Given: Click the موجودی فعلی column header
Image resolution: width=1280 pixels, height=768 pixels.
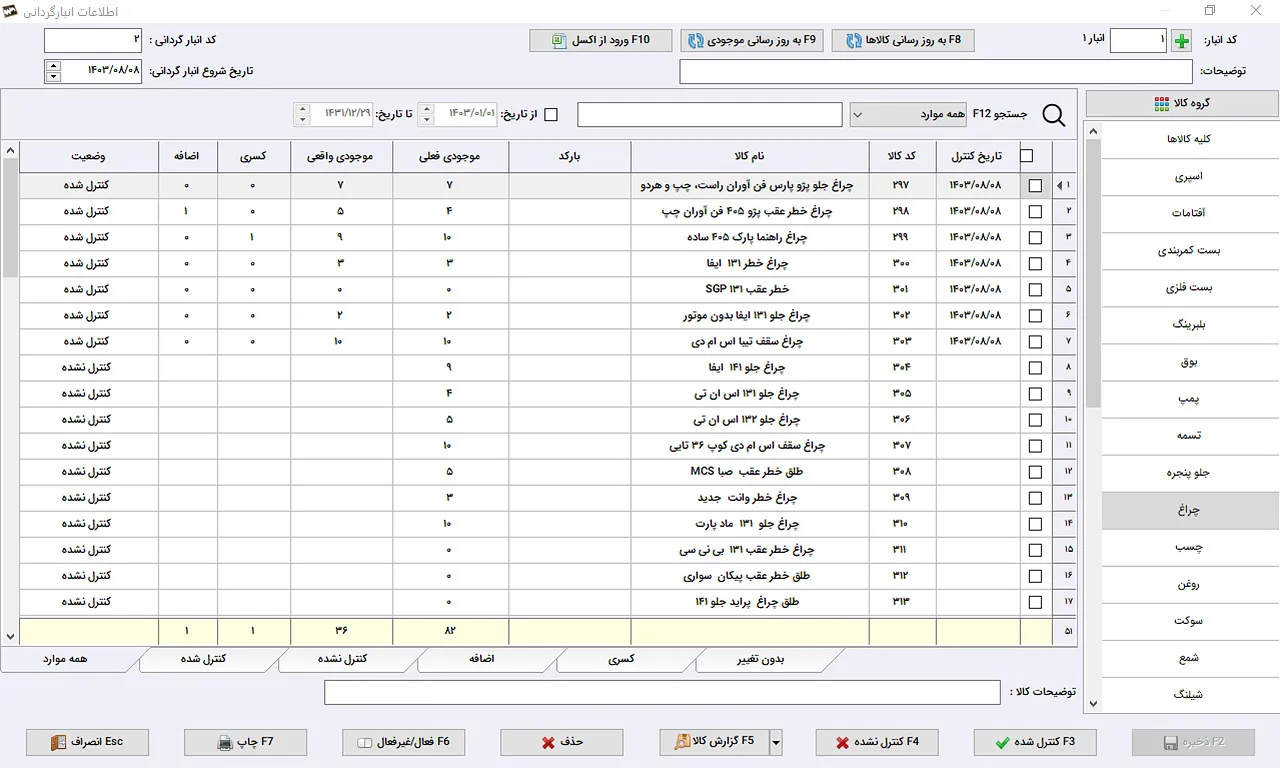Looking at the screenshot, I should coord(450,157).
